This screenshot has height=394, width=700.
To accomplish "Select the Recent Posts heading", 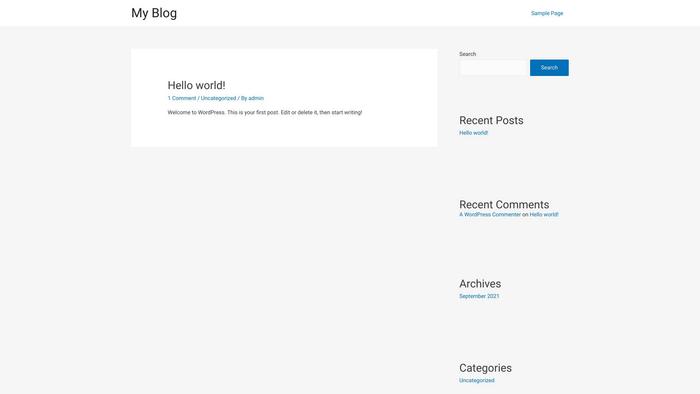I will (x=491, y=120).
